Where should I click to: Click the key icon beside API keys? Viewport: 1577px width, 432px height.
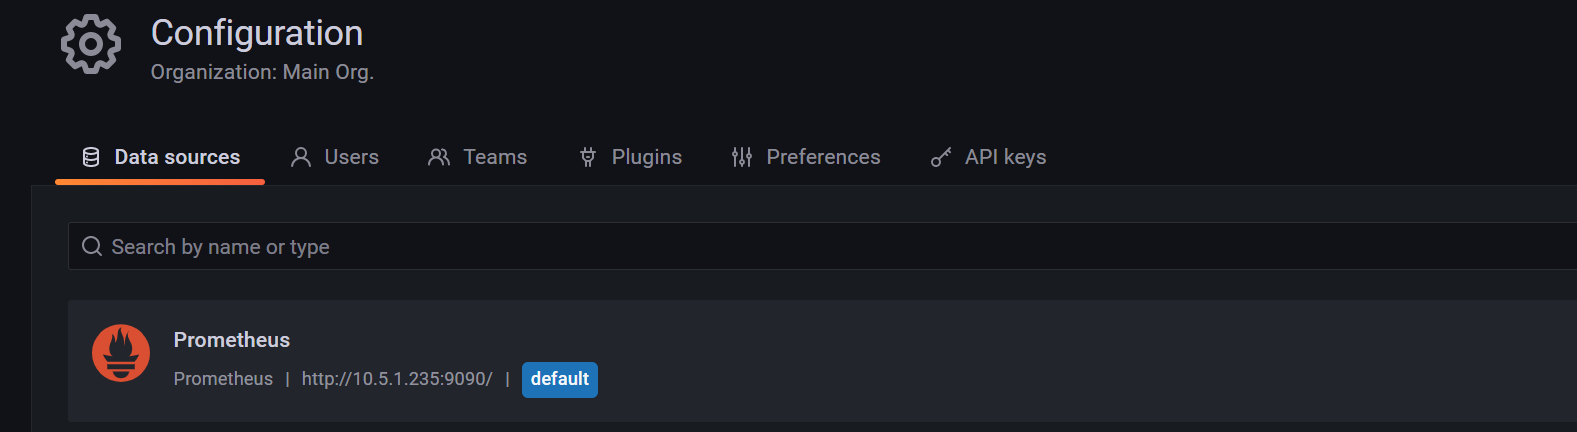(x=941, y=157)
